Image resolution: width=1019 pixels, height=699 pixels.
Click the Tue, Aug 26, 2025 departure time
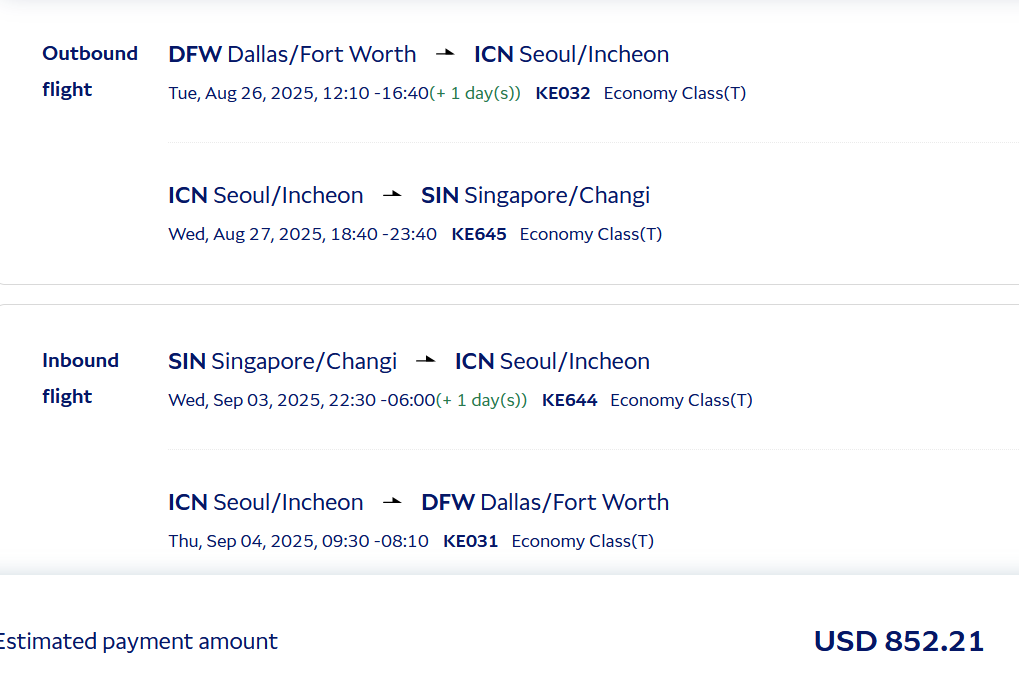[x=298, y=93]
